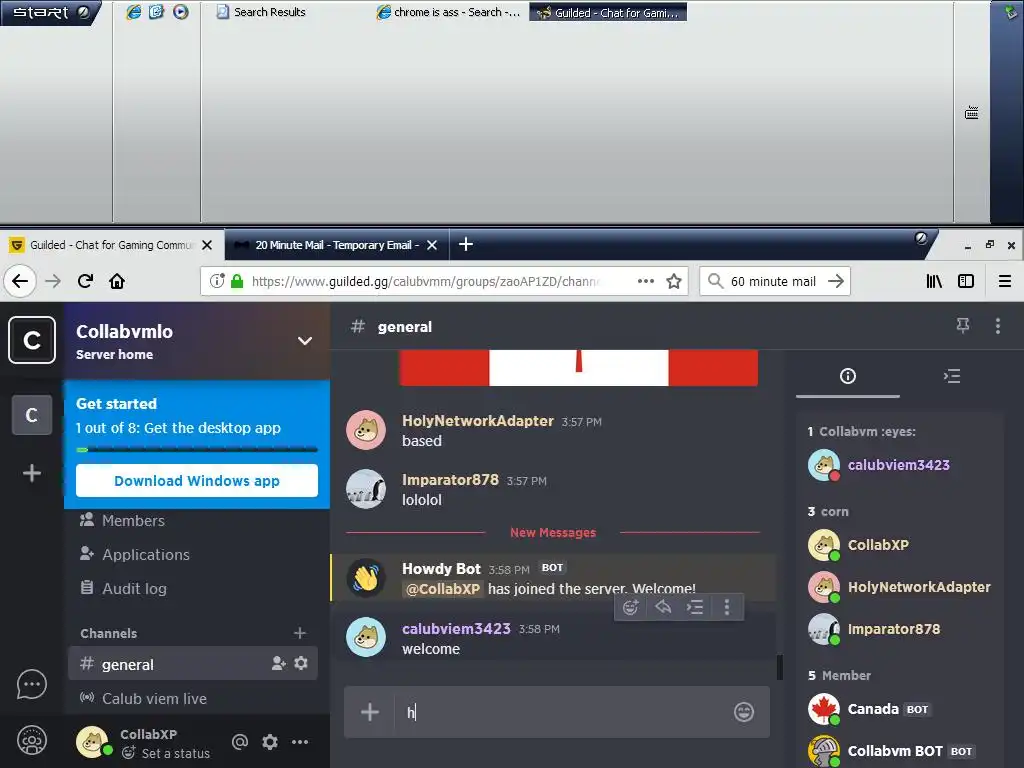Go to browser home page icon
The width and height of the screenshot is (1024, 768).
coord(117,281)
